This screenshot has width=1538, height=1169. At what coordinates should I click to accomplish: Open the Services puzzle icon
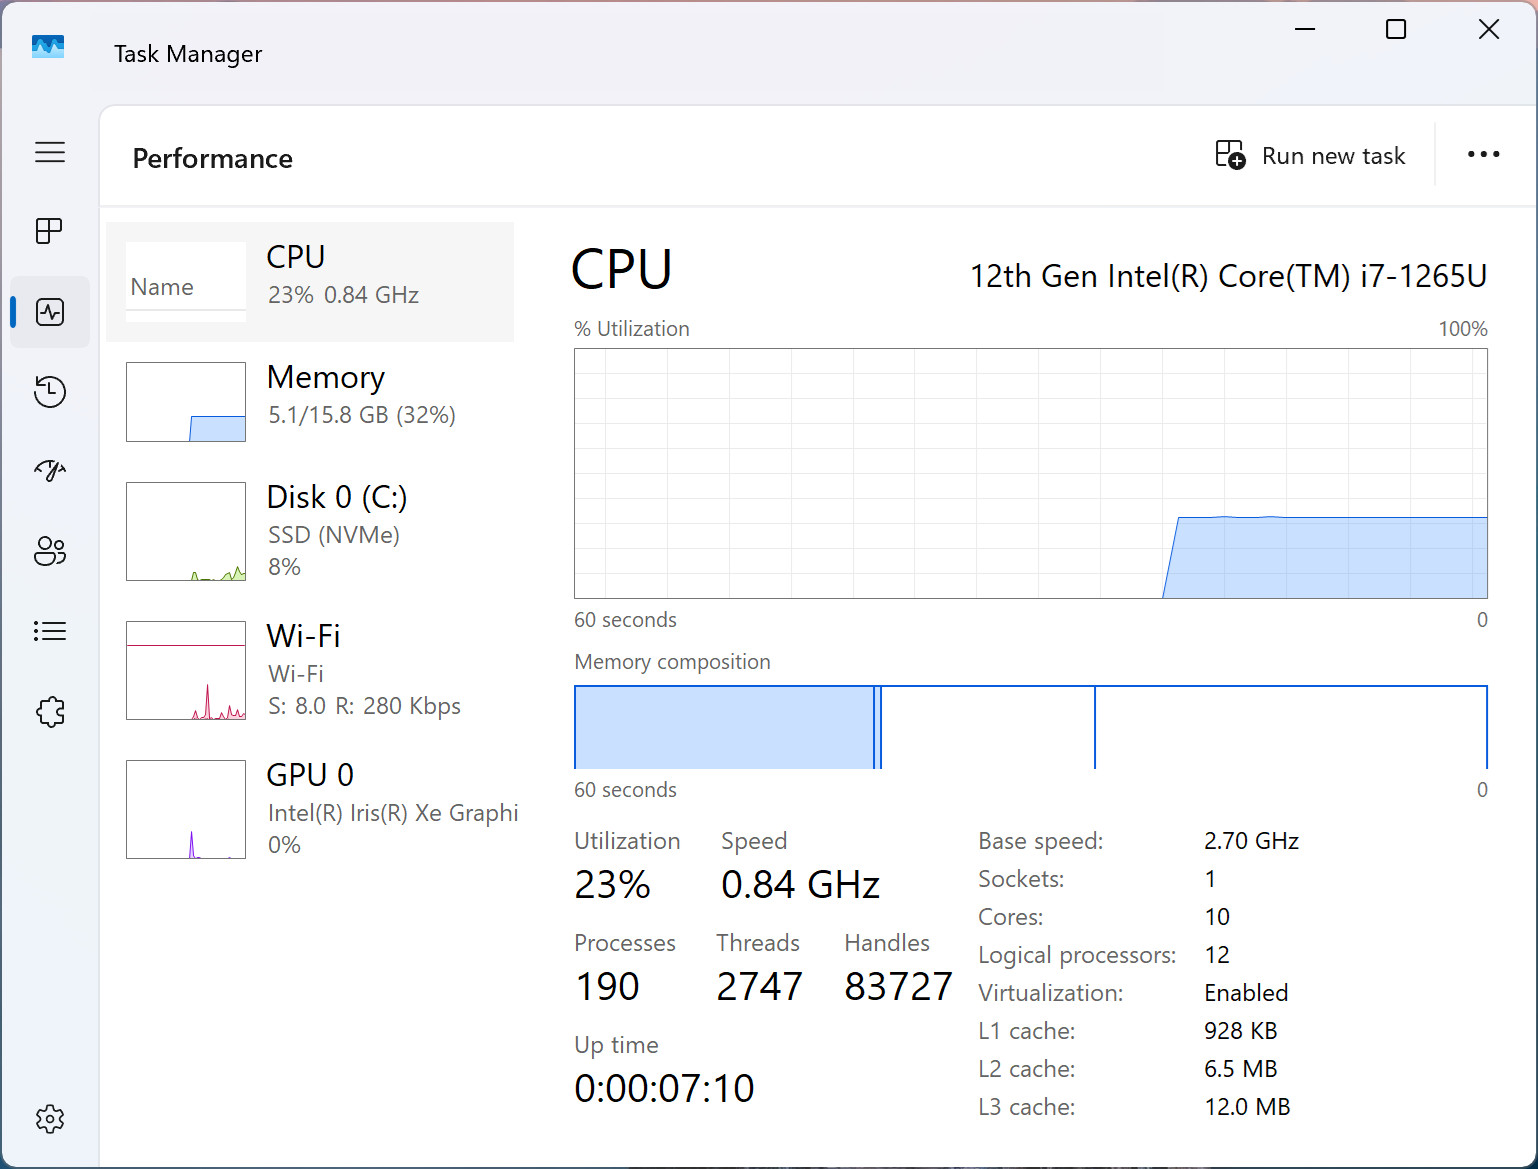pyautogui.click(x=50, y=712)
